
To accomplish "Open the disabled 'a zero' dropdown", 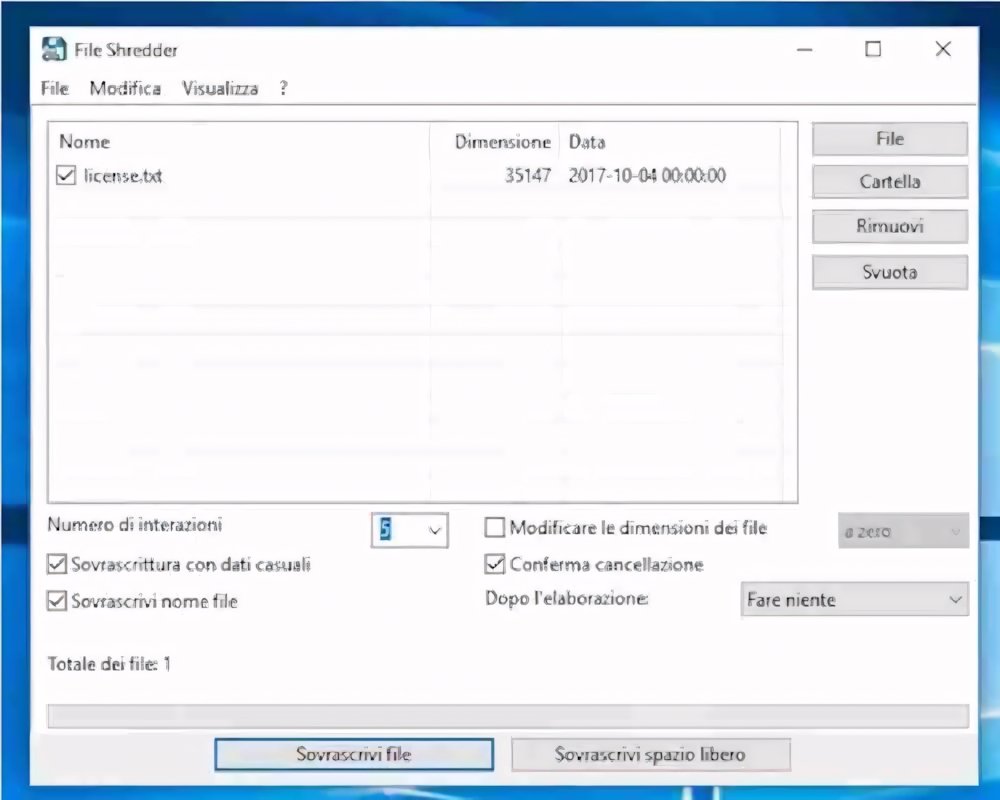I will tap(903, 531).
